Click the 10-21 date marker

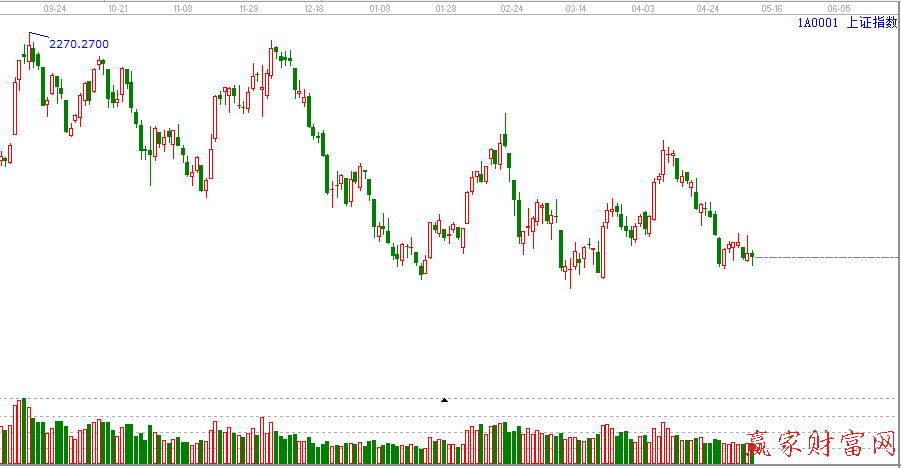(117, 7)
